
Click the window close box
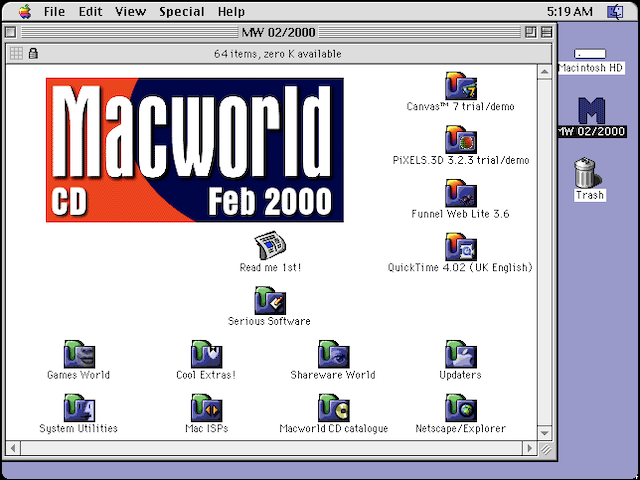[x=11, y=32]
